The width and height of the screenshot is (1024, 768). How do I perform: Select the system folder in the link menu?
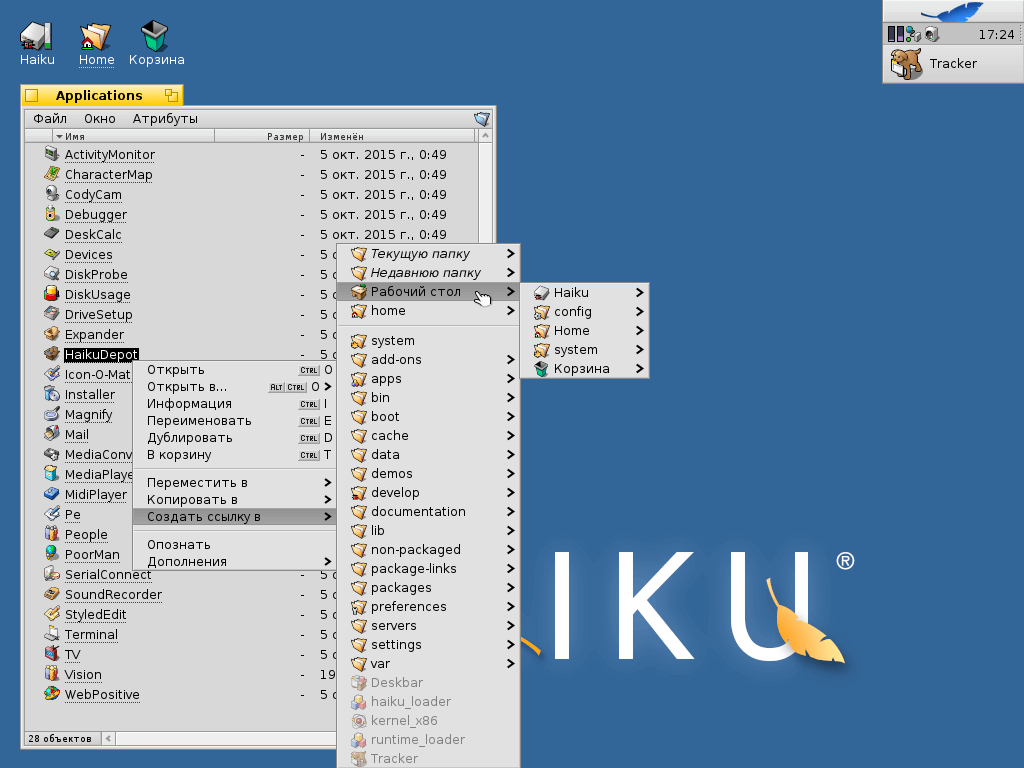(x=428, y=341)
